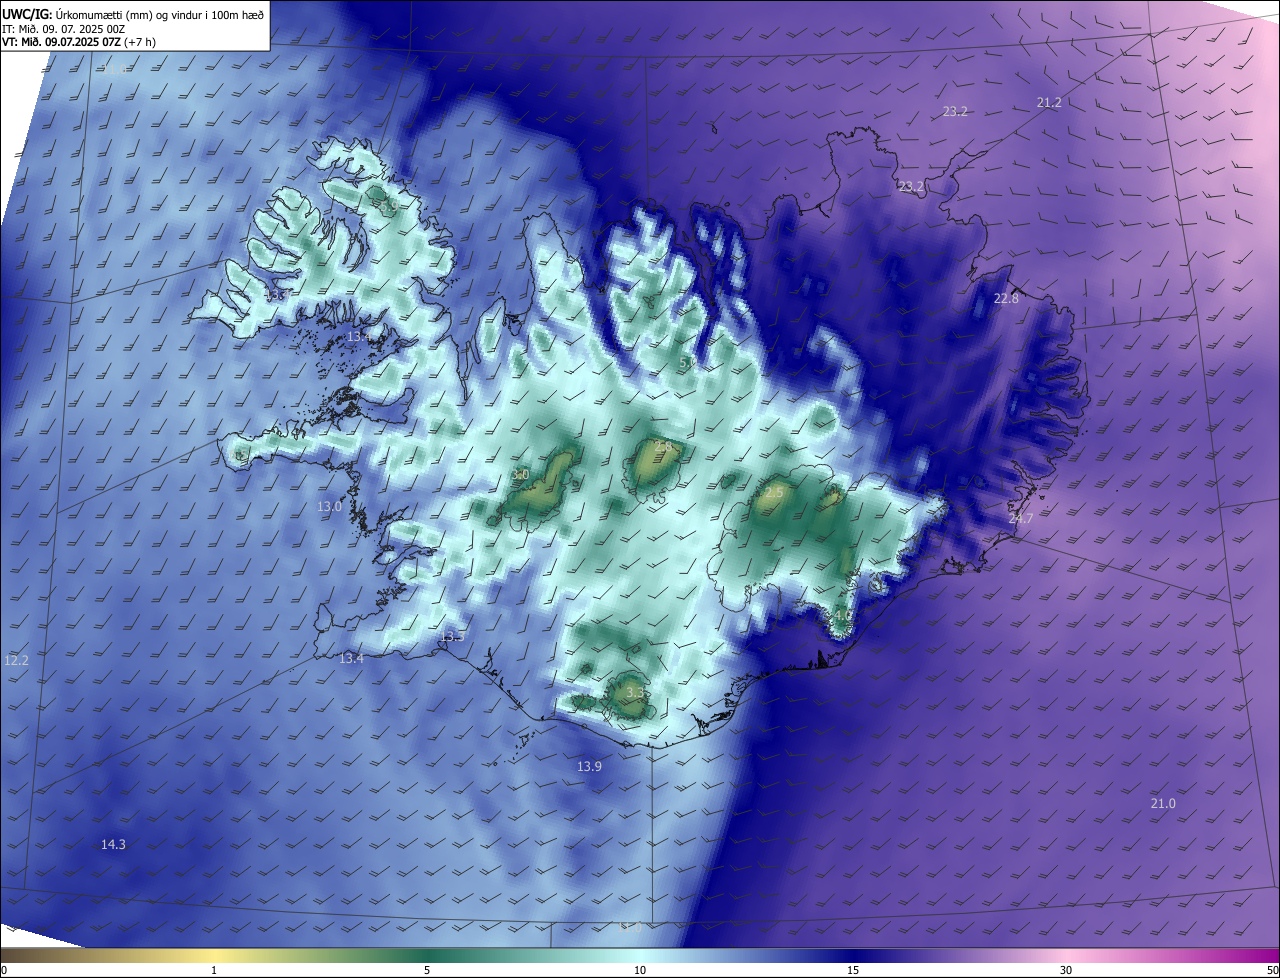Click the 13.0 value west of Iceland
Image resolution: width=1280 pixels, height=978 pixels.
point(329,507)
